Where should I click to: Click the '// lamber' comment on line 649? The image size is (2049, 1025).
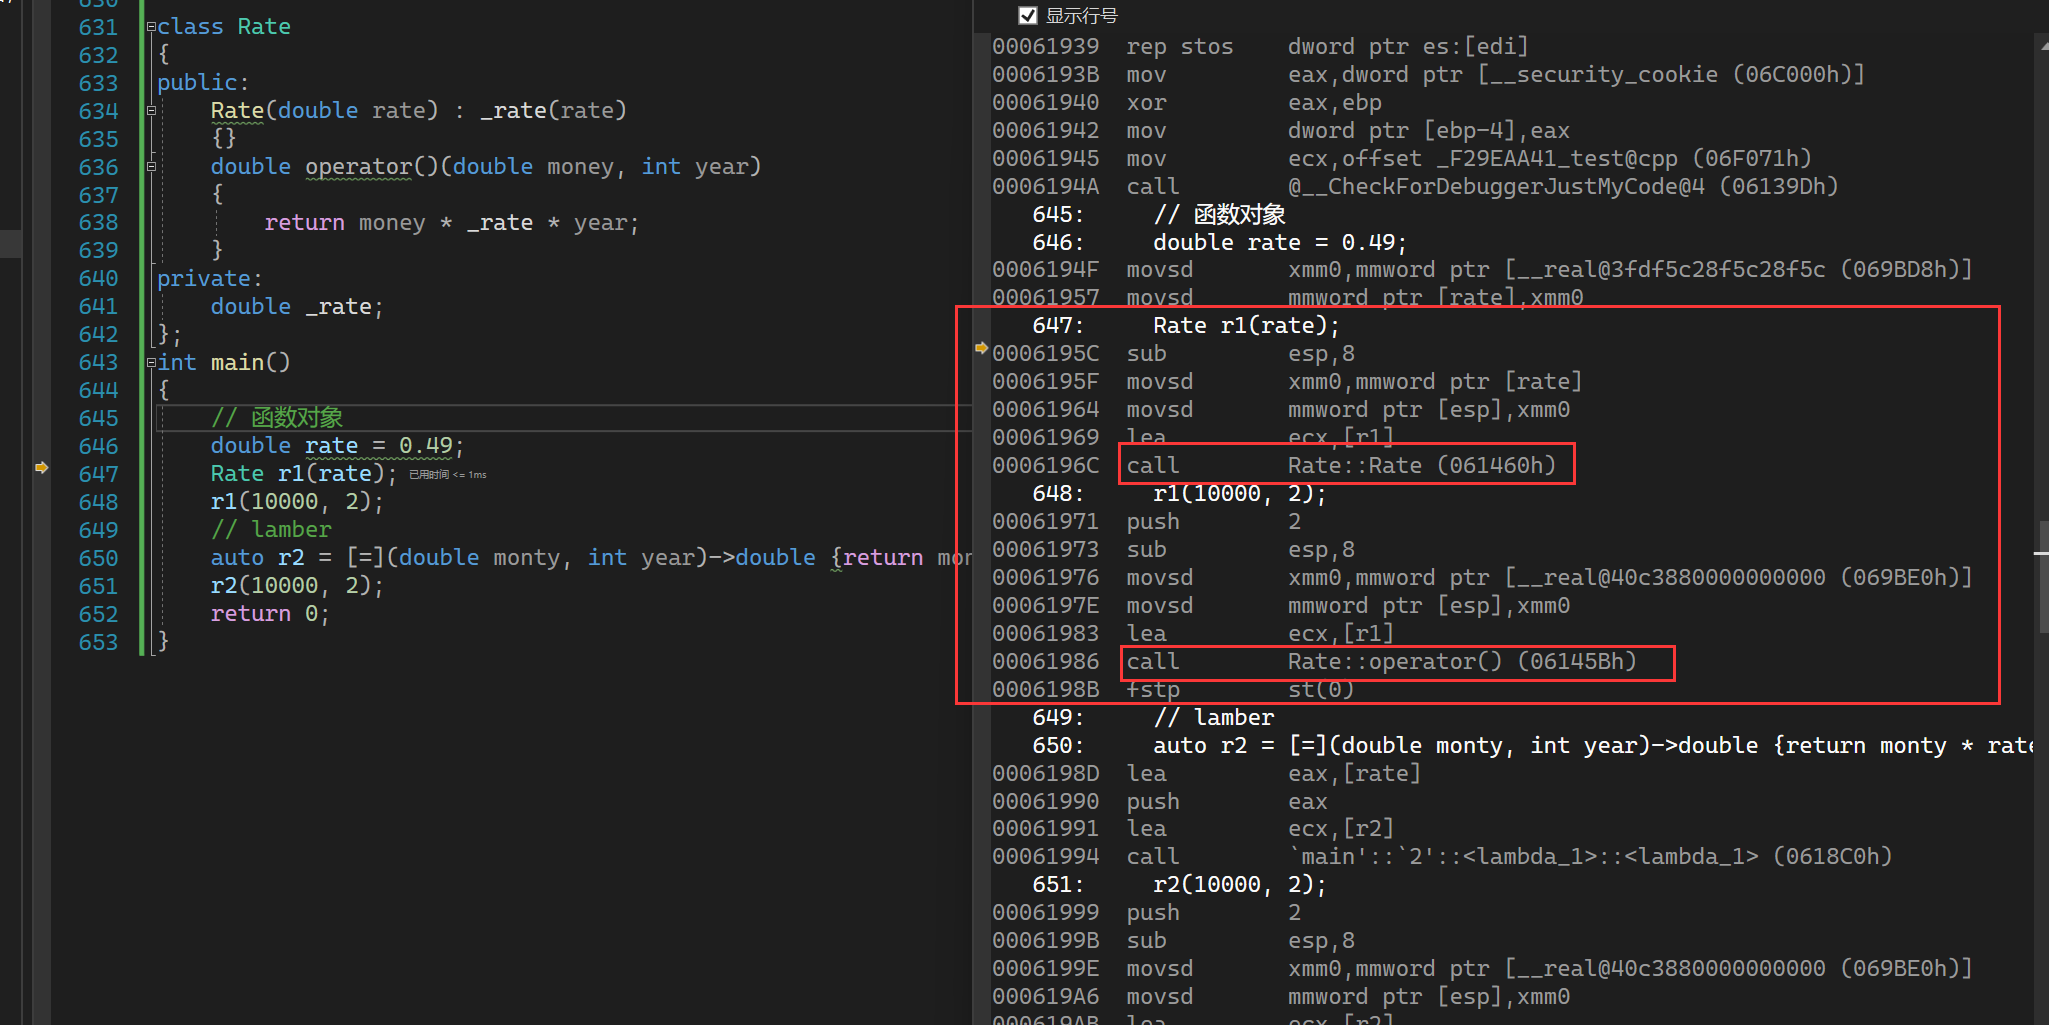pyautogui.click(x=270, y=530)
